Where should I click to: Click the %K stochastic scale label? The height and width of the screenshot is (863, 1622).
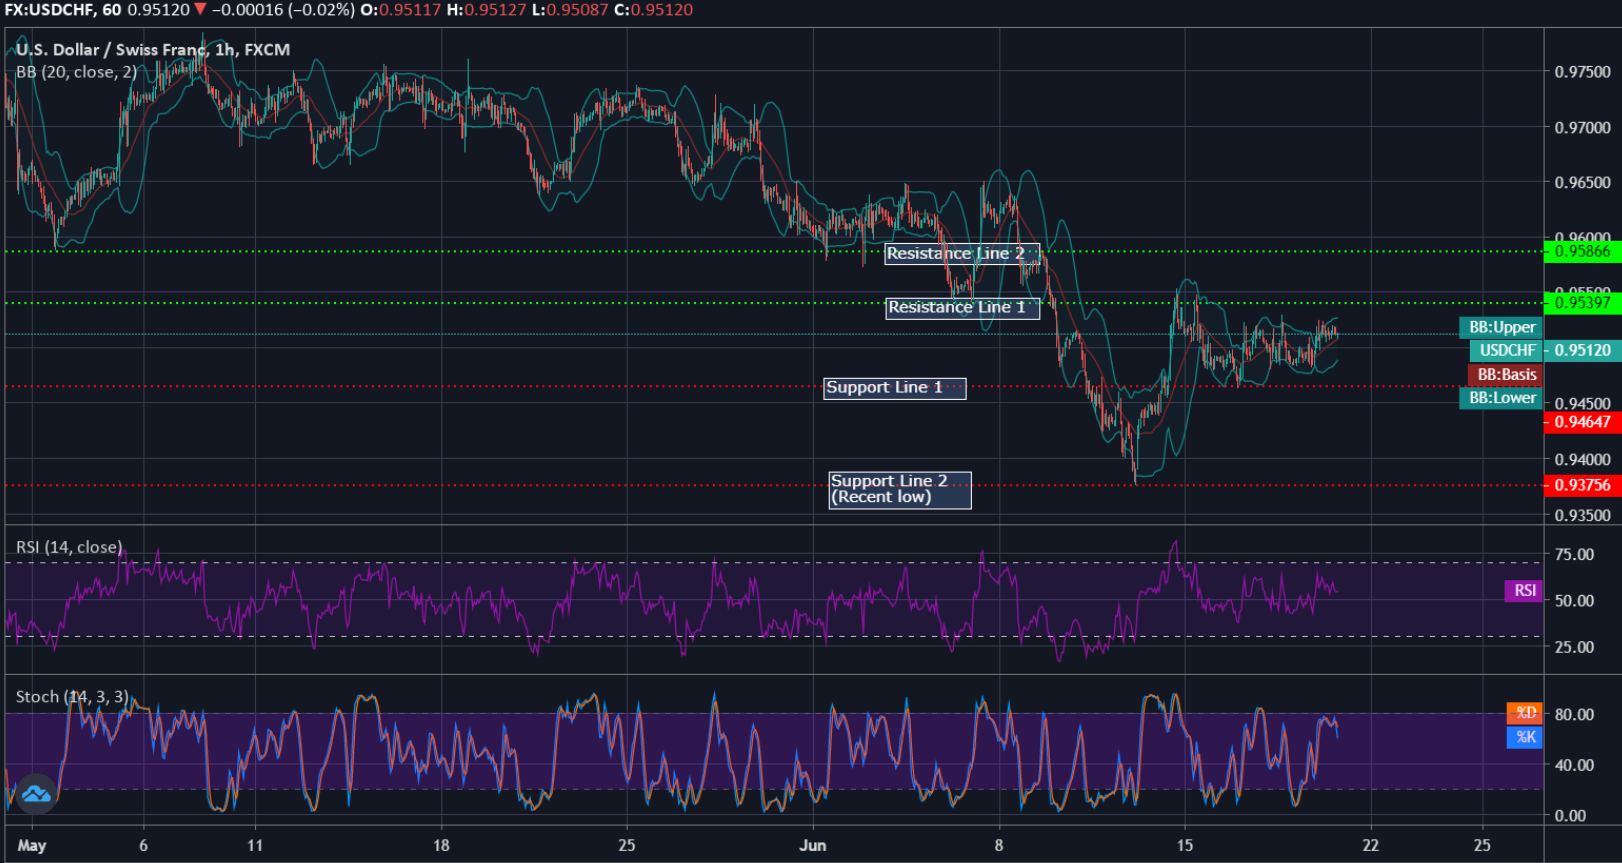[x=1525, y=737]
